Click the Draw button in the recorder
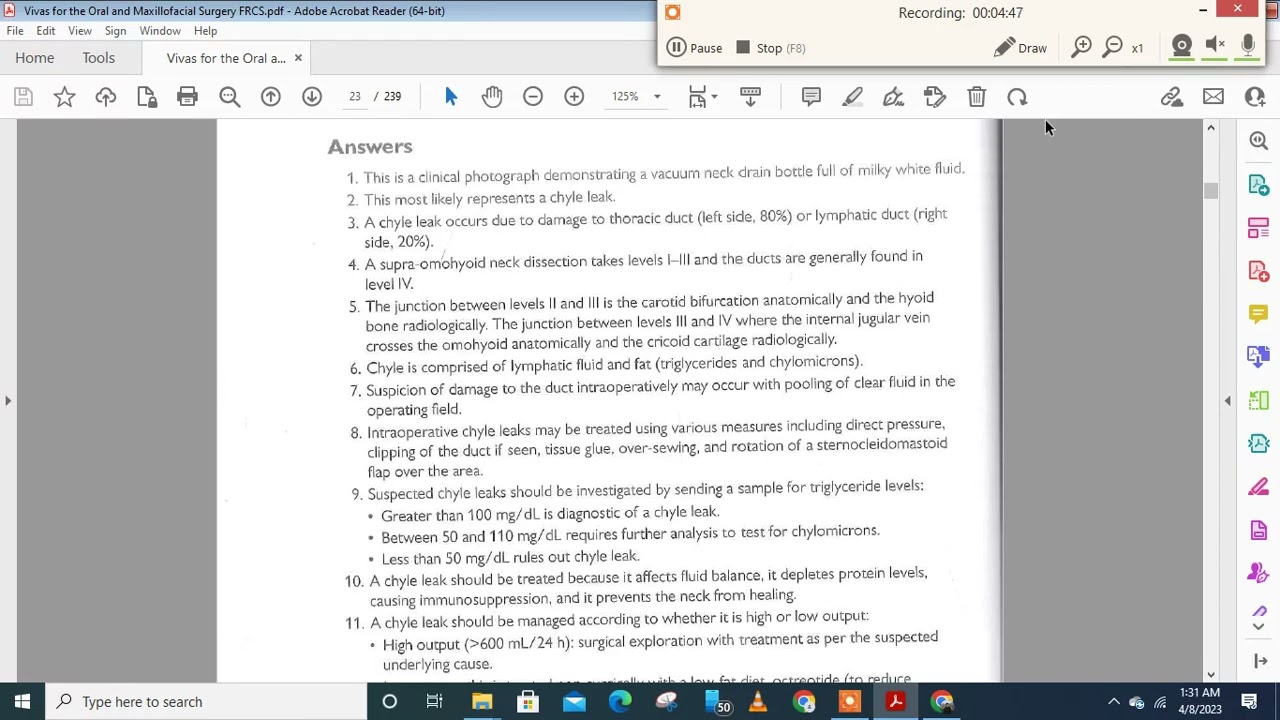This screenshot has height=720, width=1280. pos(1020,48)
